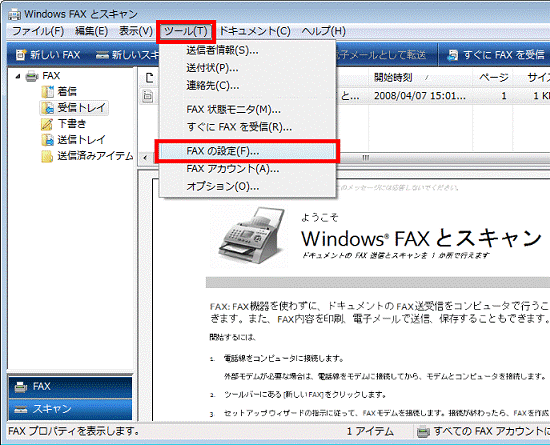Click the receive fax icon in toolbar

[453, 55]
